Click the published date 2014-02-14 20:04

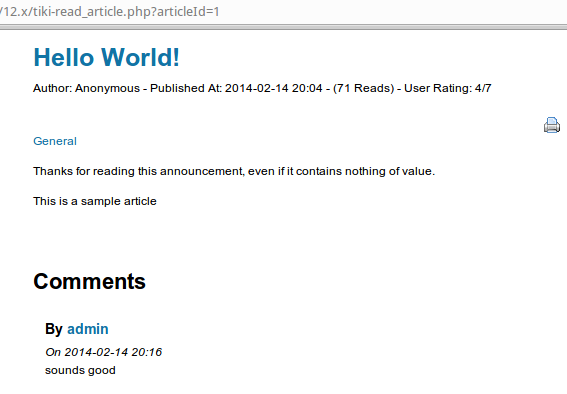click(273, 88)
